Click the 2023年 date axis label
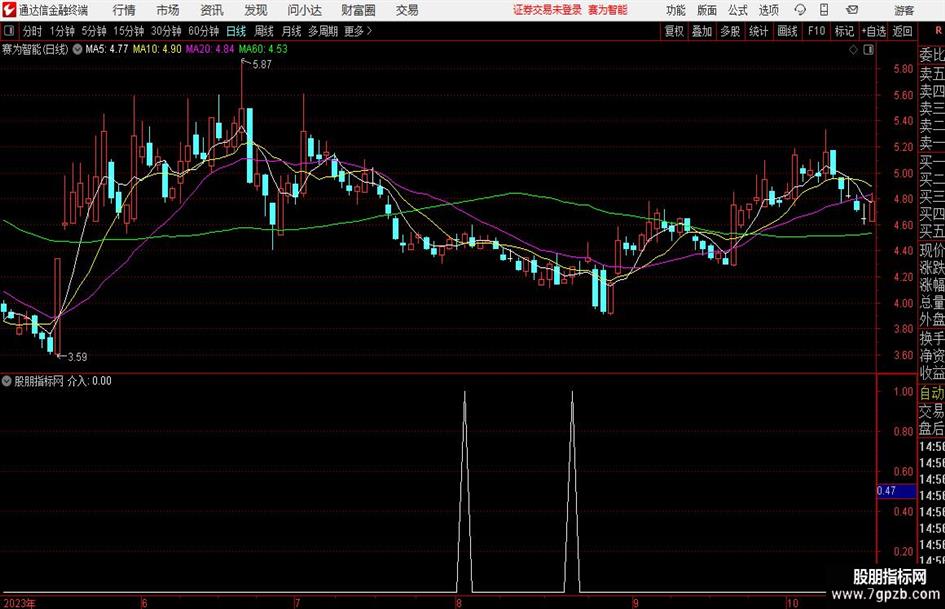Viewport: 945px width, 609px height. [19, 603]
